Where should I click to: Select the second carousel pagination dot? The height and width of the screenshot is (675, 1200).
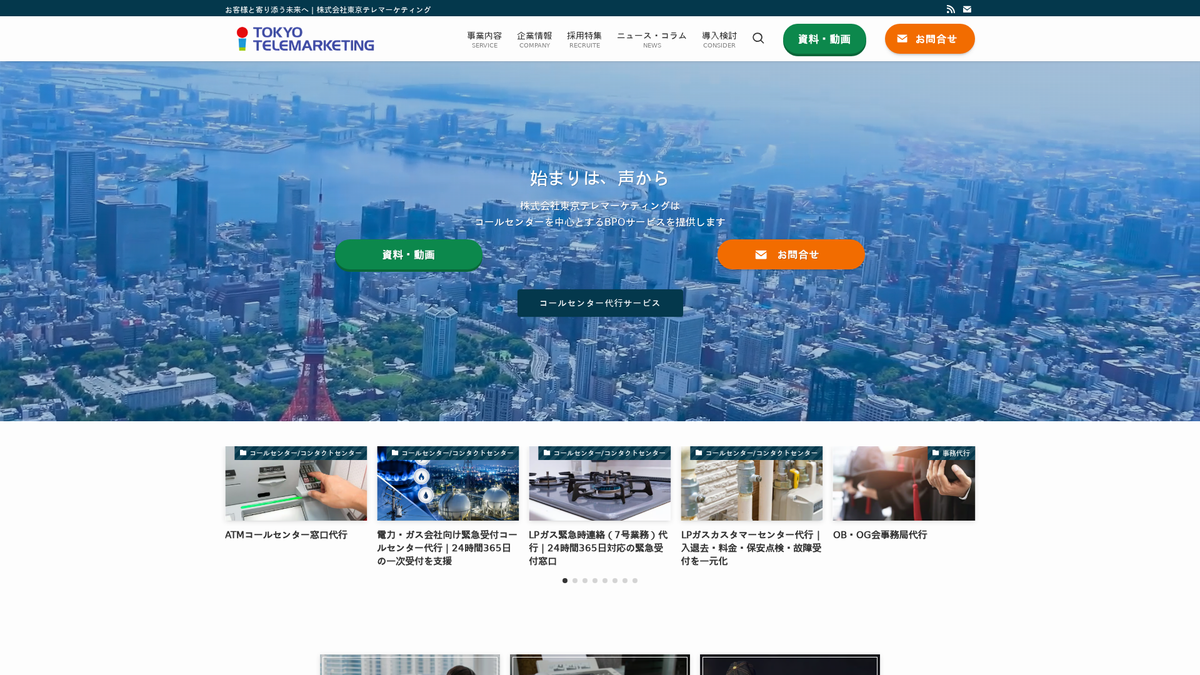coord(575,580)
